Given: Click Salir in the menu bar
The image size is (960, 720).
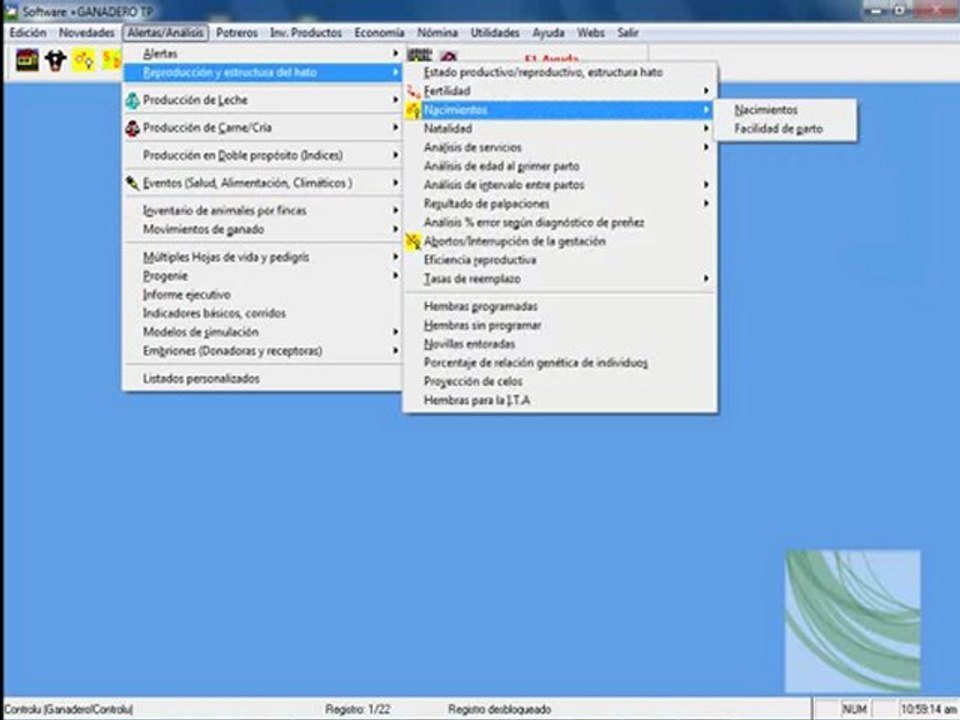Looking at the screenshot, I should click(x=628, y=32).
